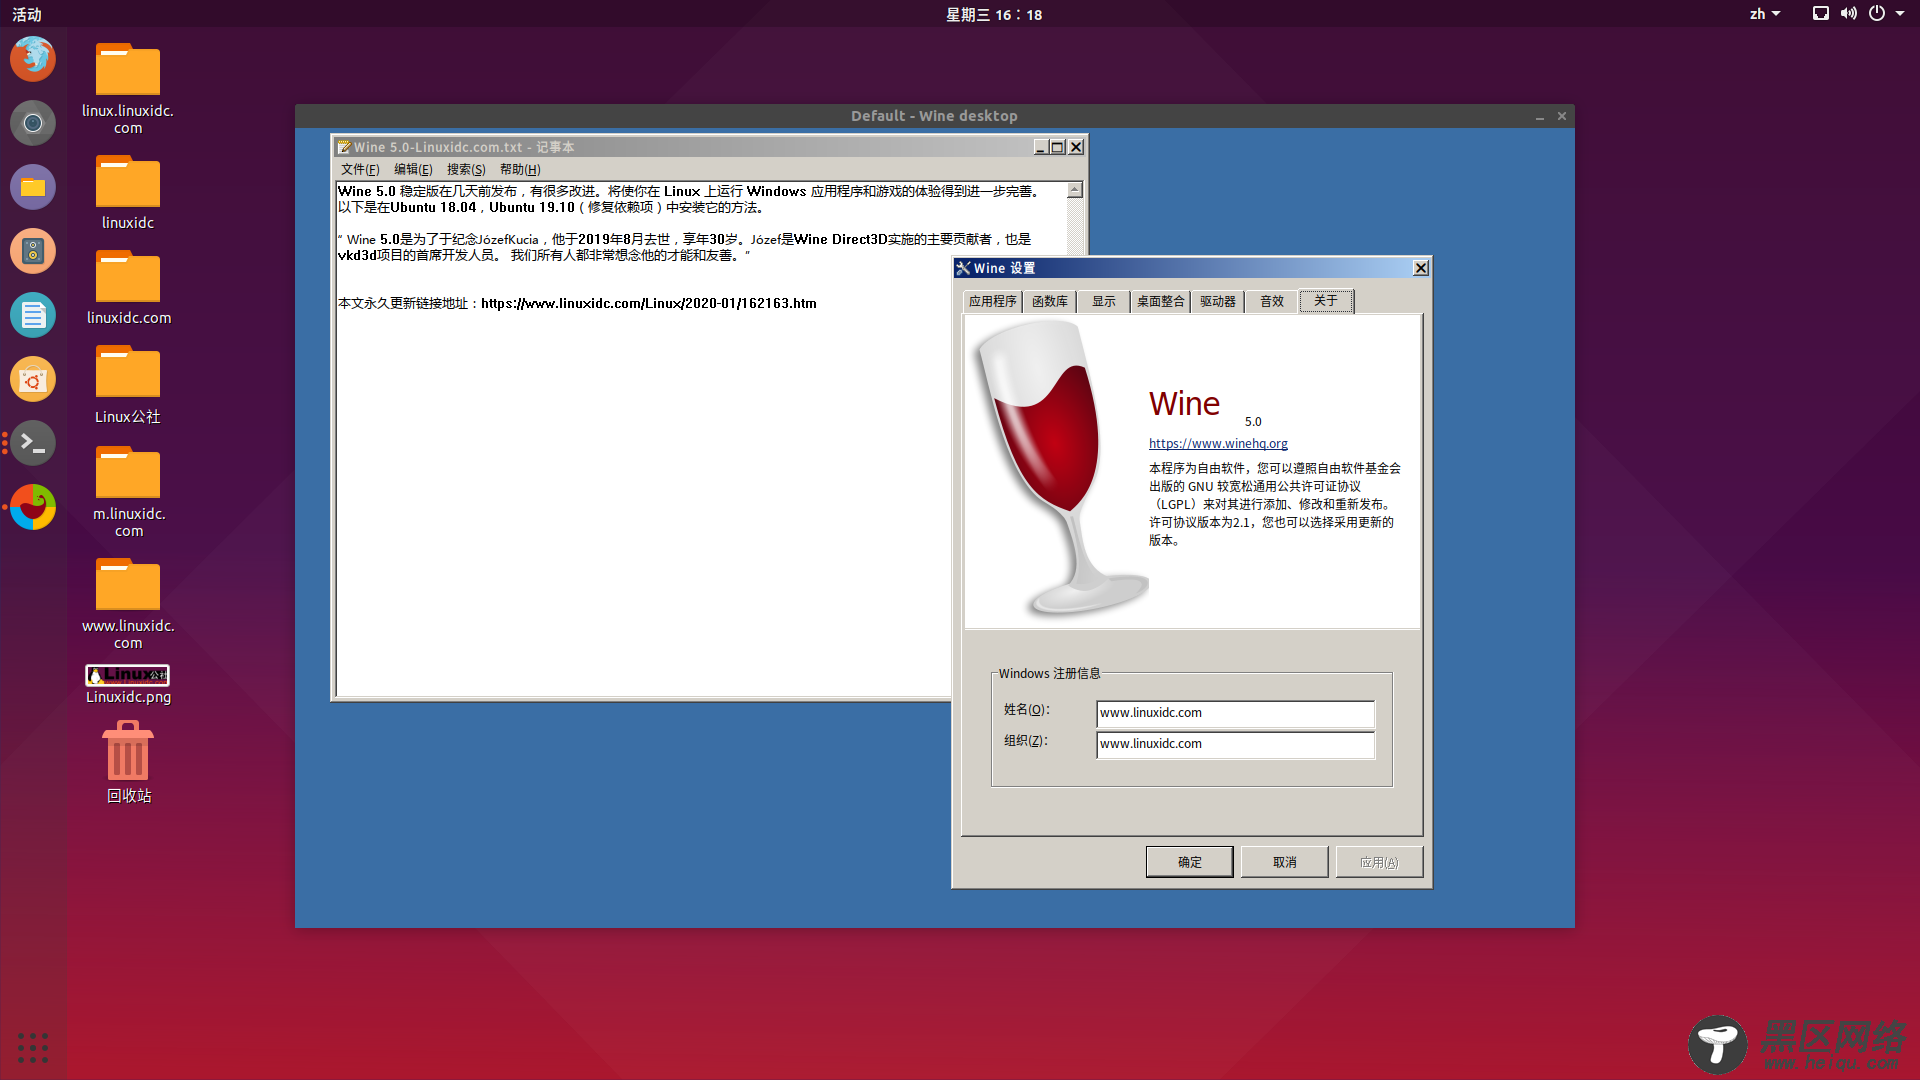Select the linuxidc.com desktop folder

coord(128,287)
